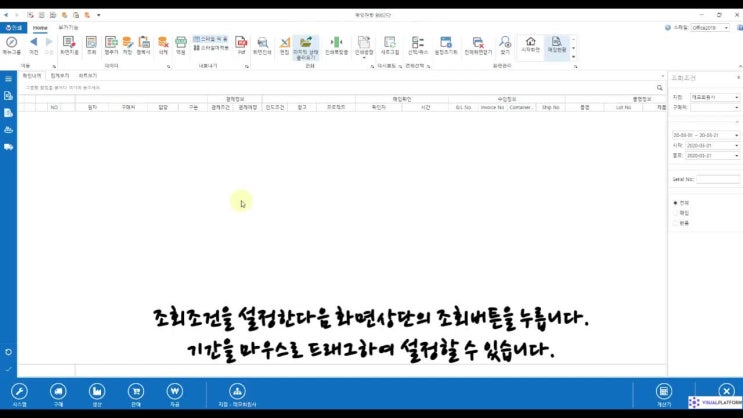
Task: Expand the screen gallery more arrow
Action: (x=574, y=57)
